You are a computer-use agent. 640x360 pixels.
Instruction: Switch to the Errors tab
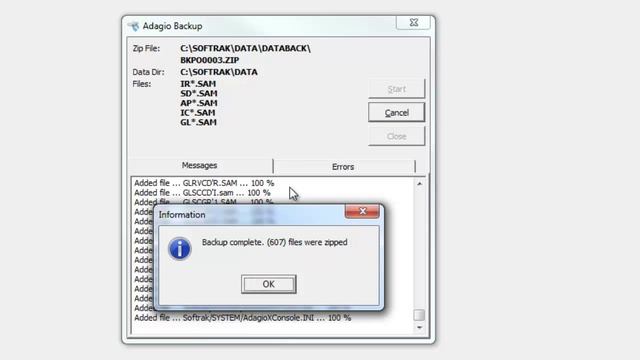(343, 167)
